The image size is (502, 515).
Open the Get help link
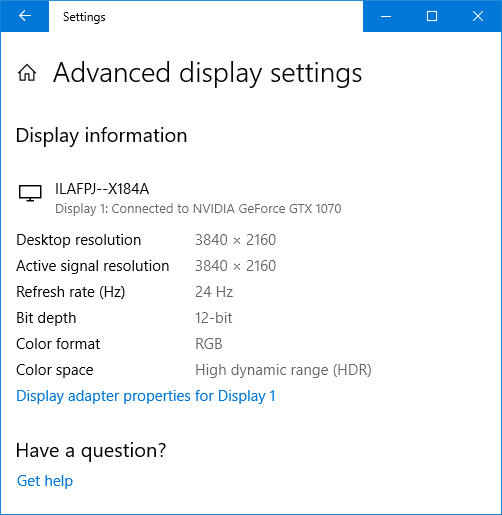point(45,481)
